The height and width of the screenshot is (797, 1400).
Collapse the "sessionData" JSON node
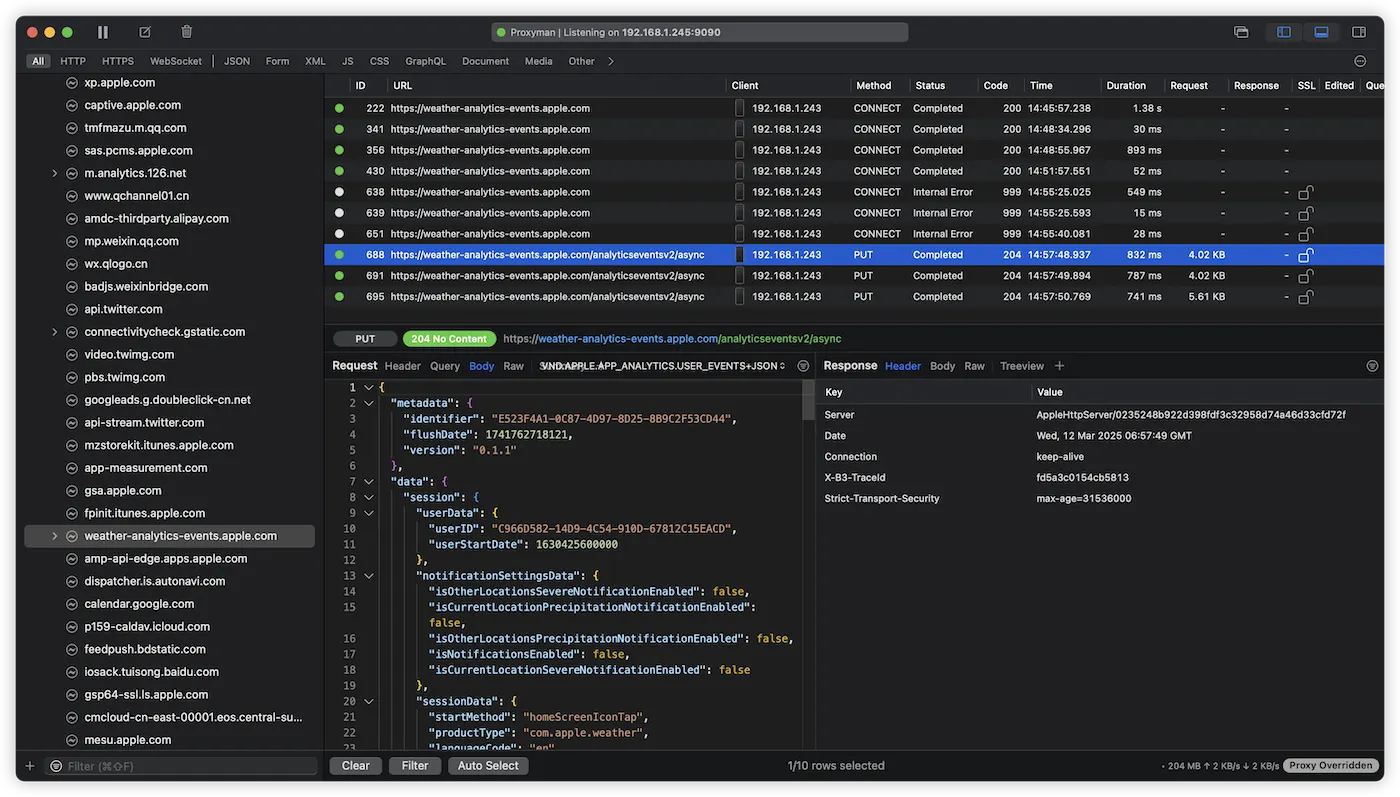pos(369,701)
